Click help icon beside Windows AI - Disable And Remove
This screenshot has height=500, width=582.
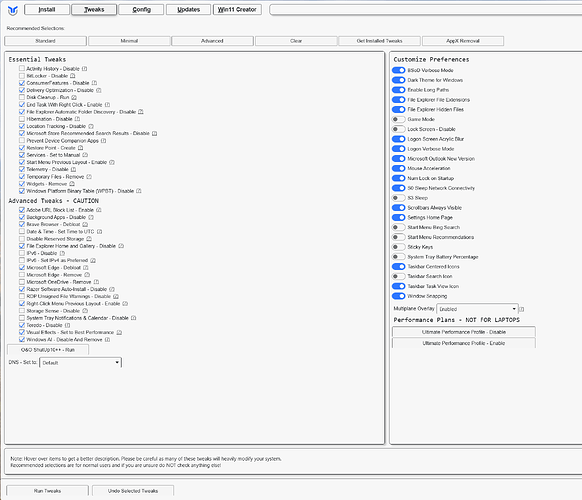(107, 340)
